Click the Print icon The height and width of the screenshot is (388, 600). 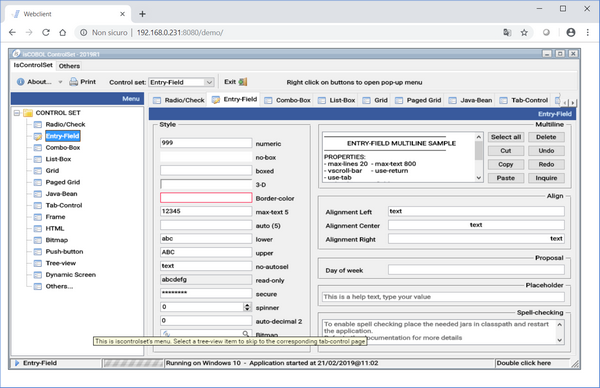tap(73, 82)
